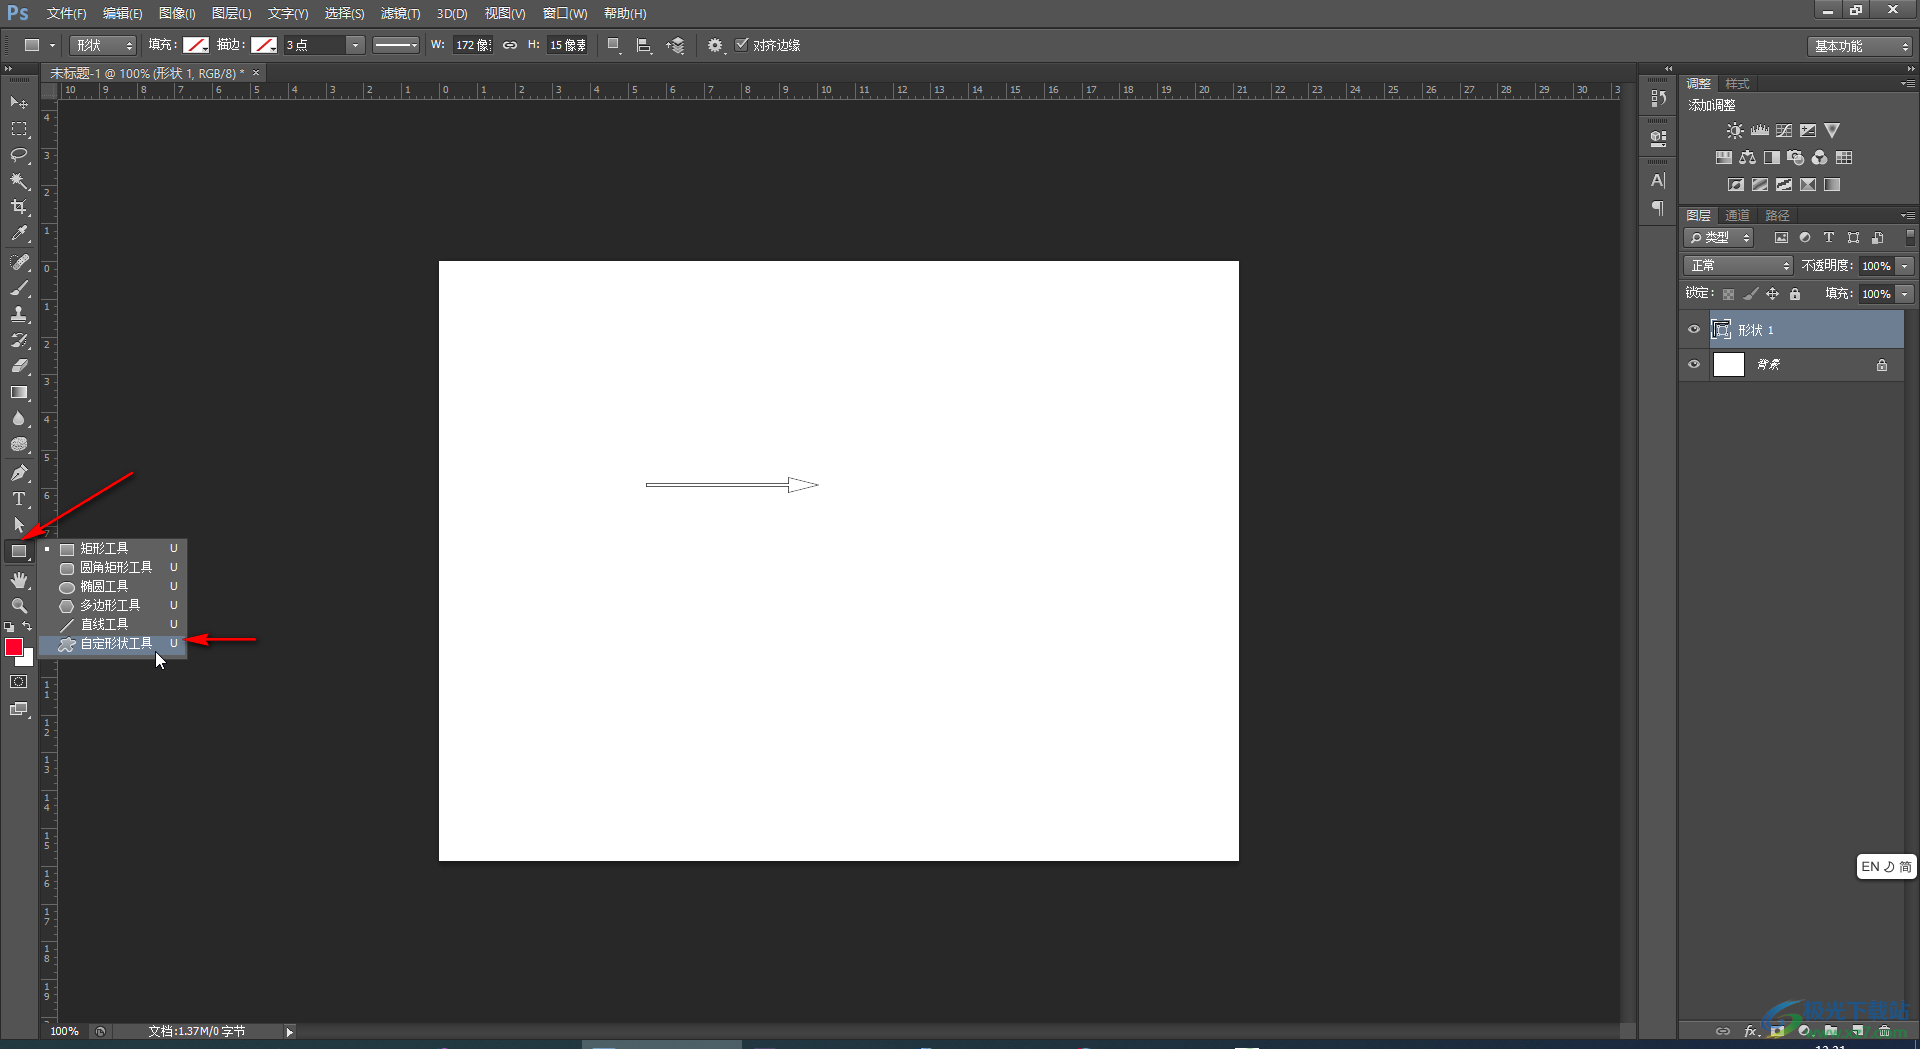Open the stroke line style dropdown

pyautogui.click(x=396, y=45)
